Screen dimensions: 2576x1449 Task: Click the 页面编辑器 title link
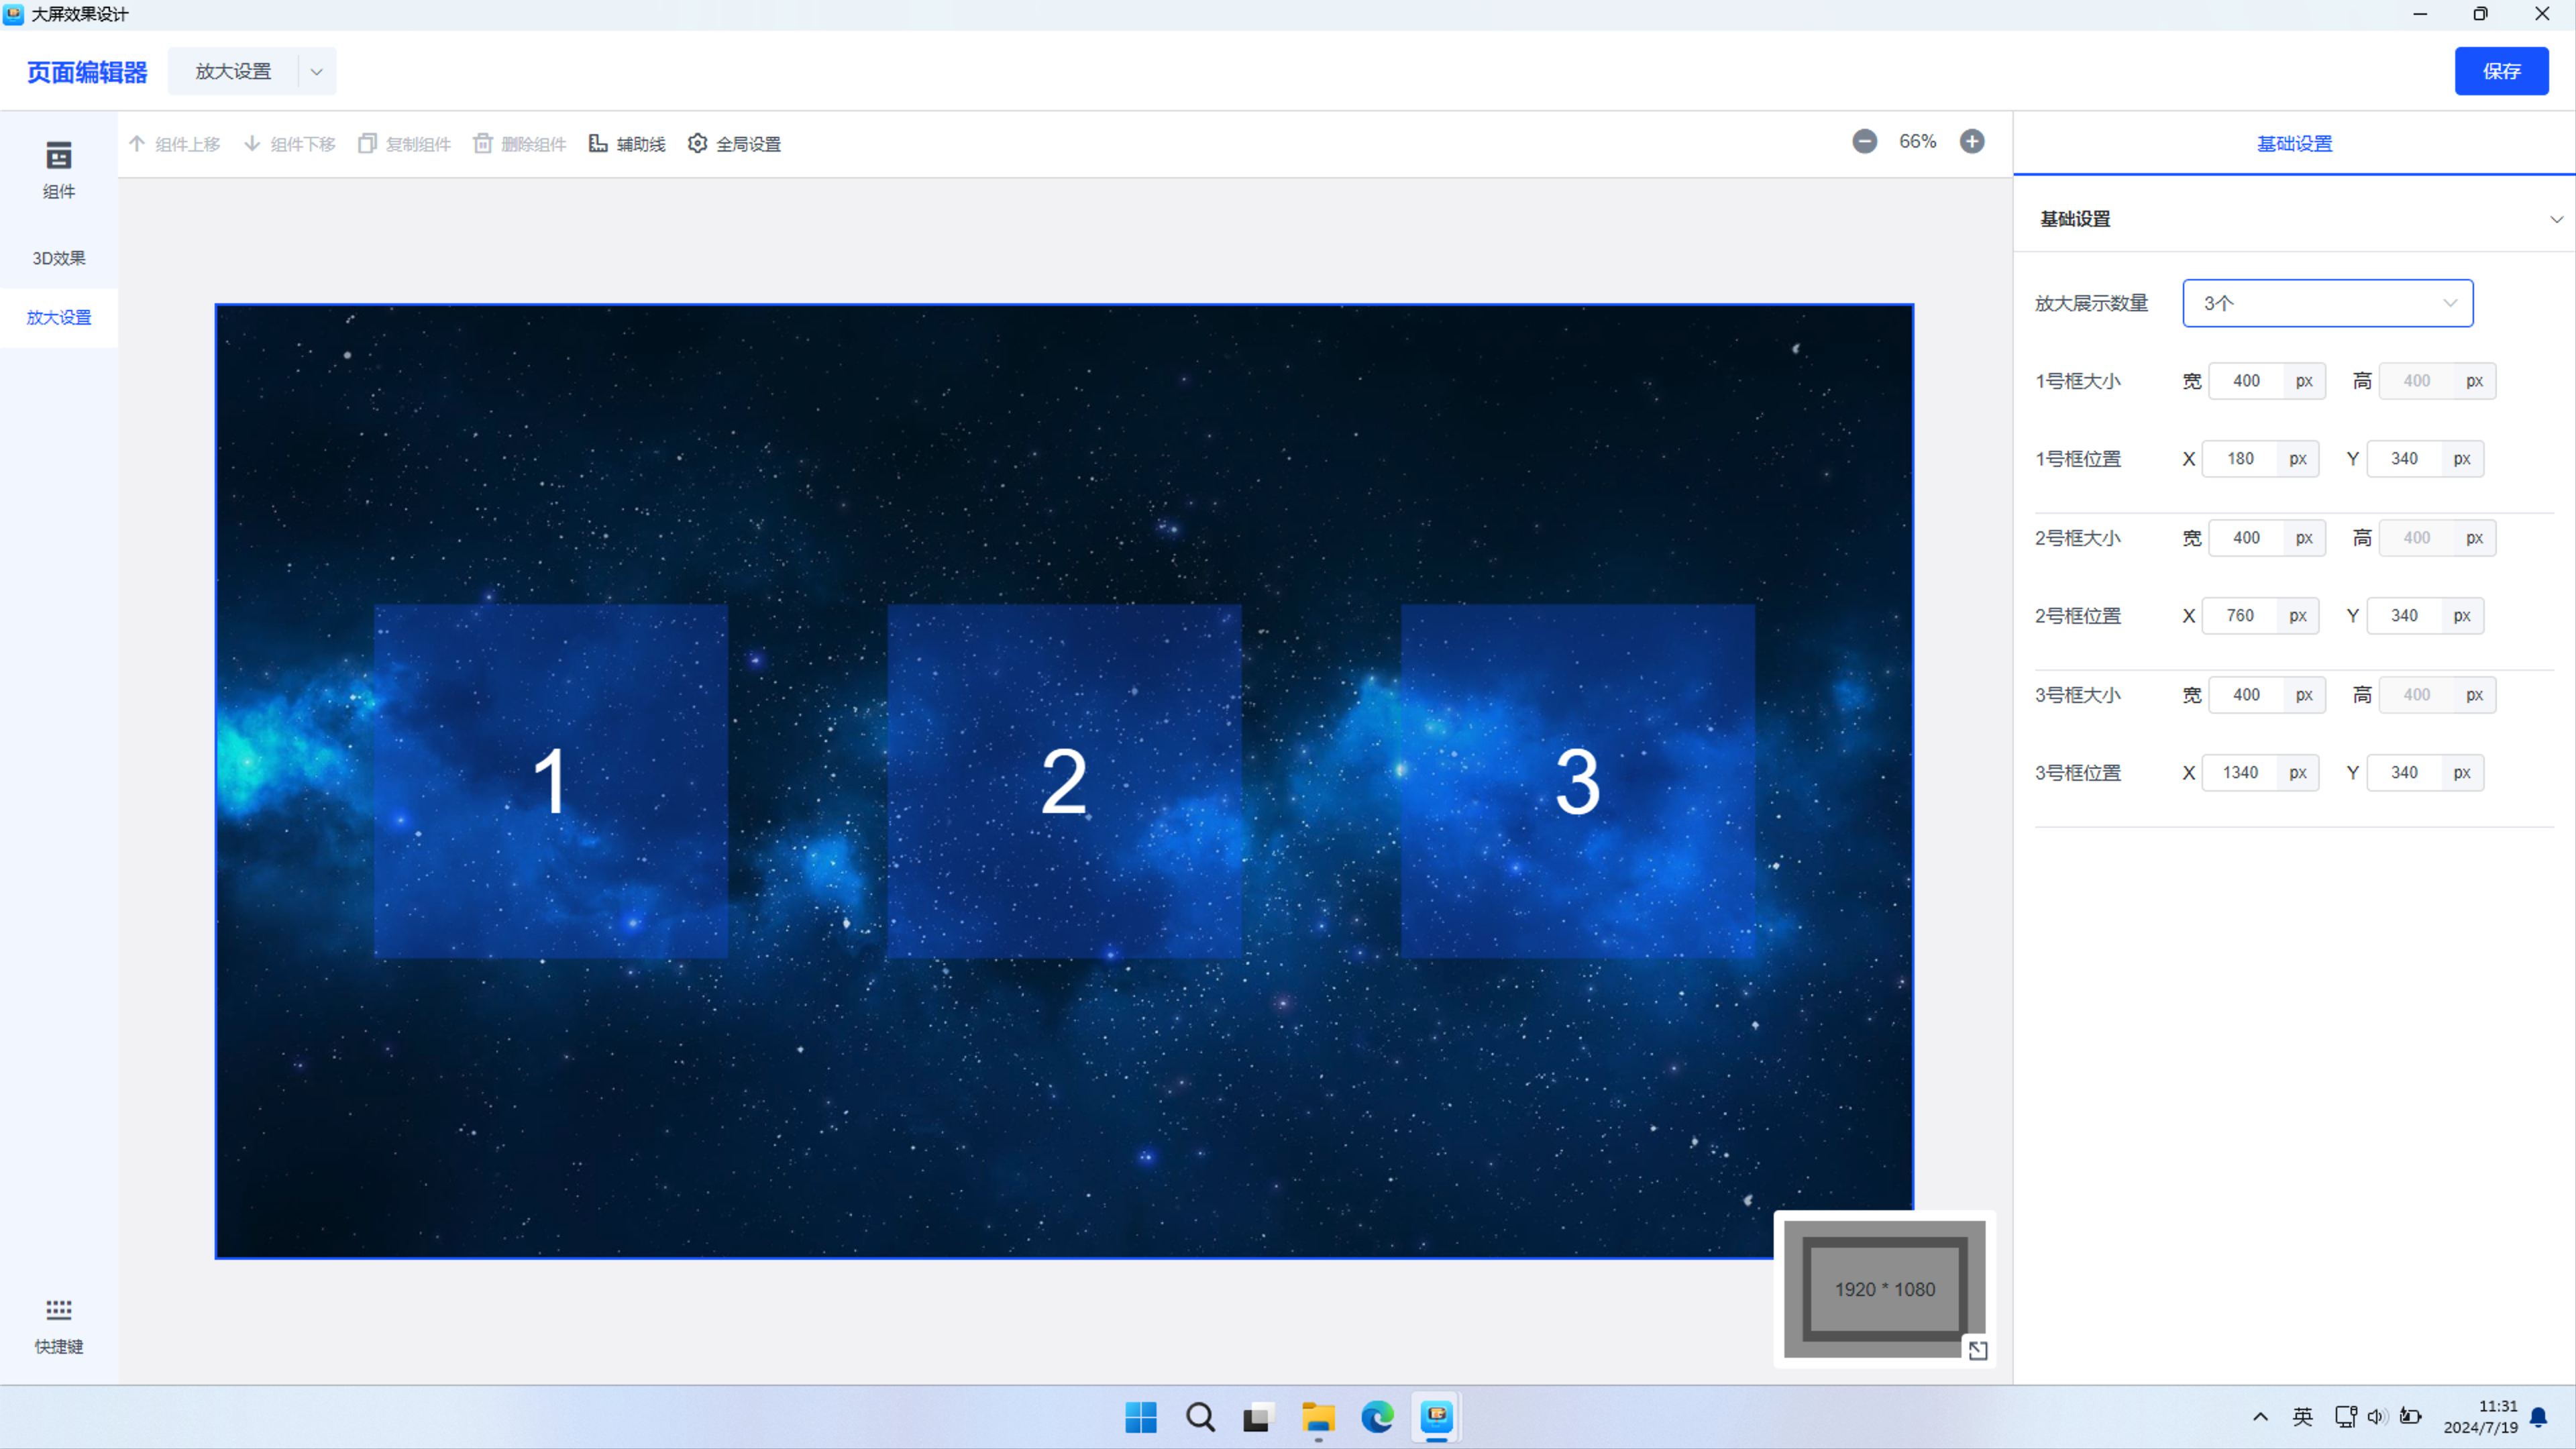coord(87,72)
